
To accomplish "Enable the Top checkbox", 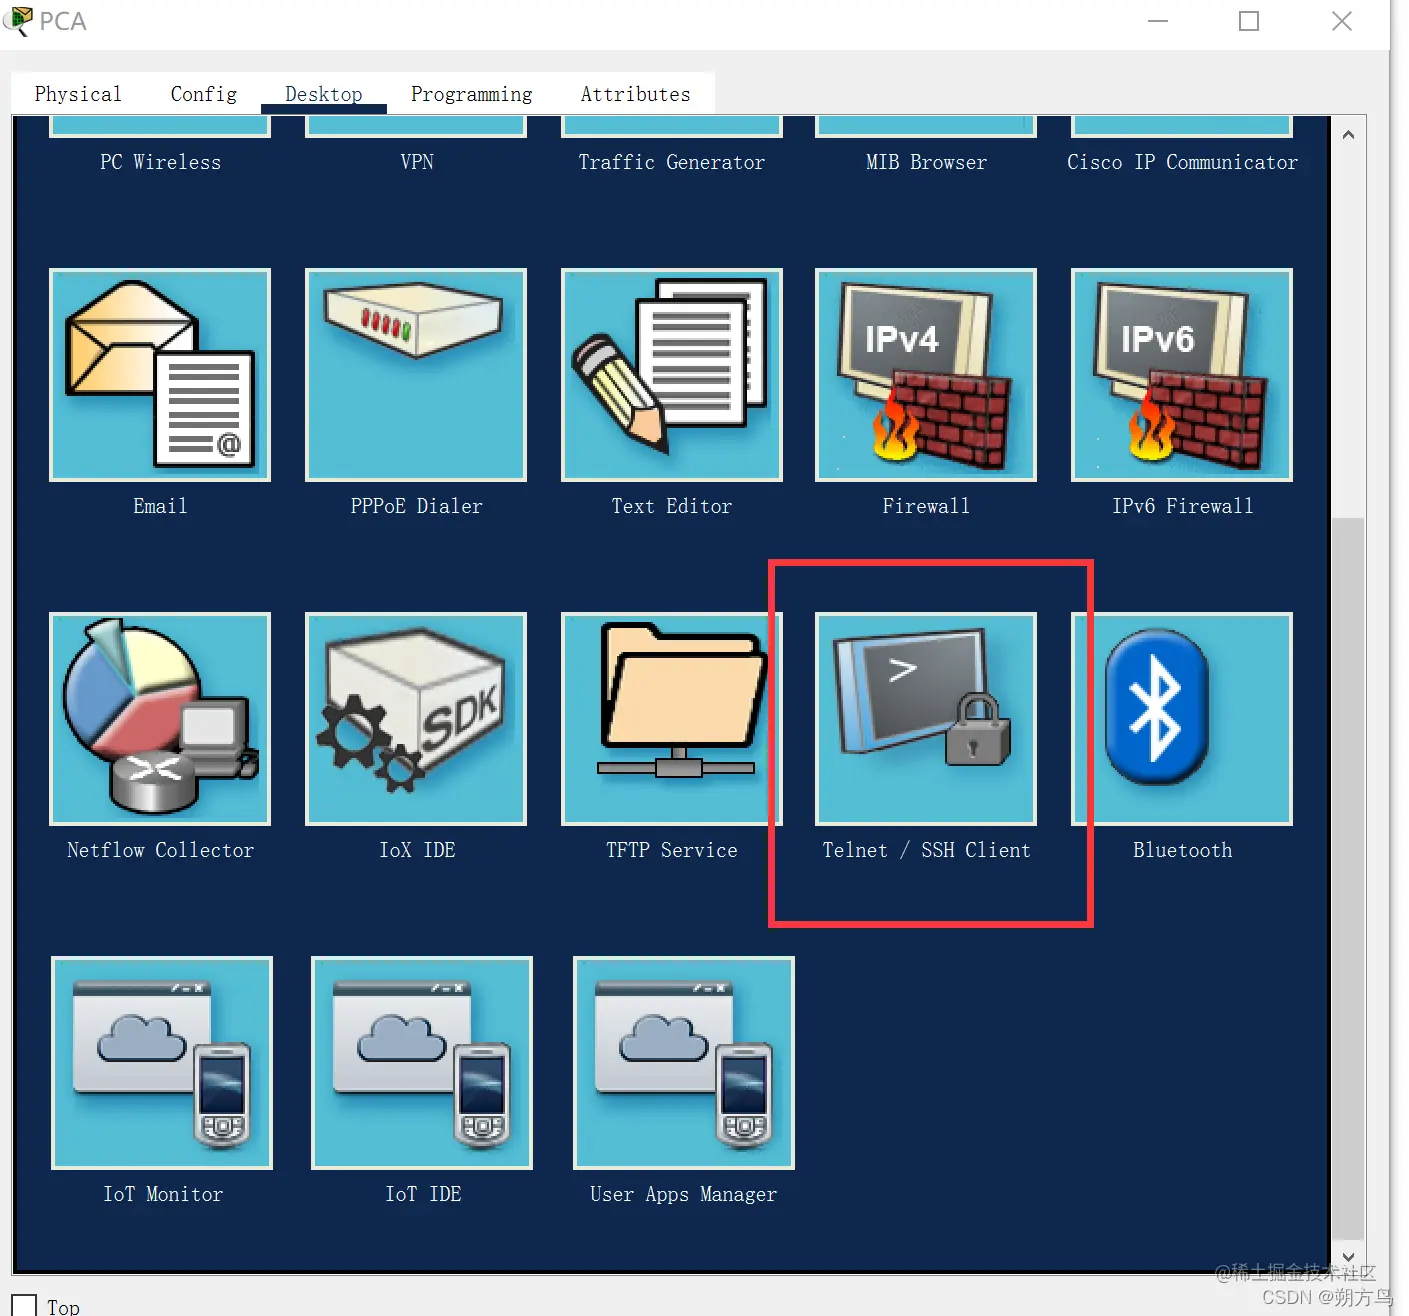I will [x=24, y=1306].
